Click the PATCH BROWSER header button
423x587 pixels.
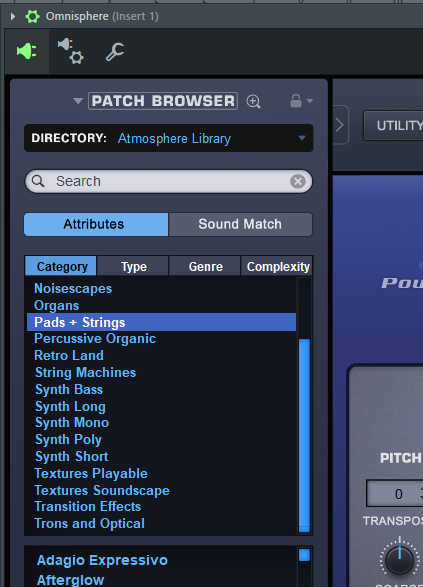pos(163,101)
